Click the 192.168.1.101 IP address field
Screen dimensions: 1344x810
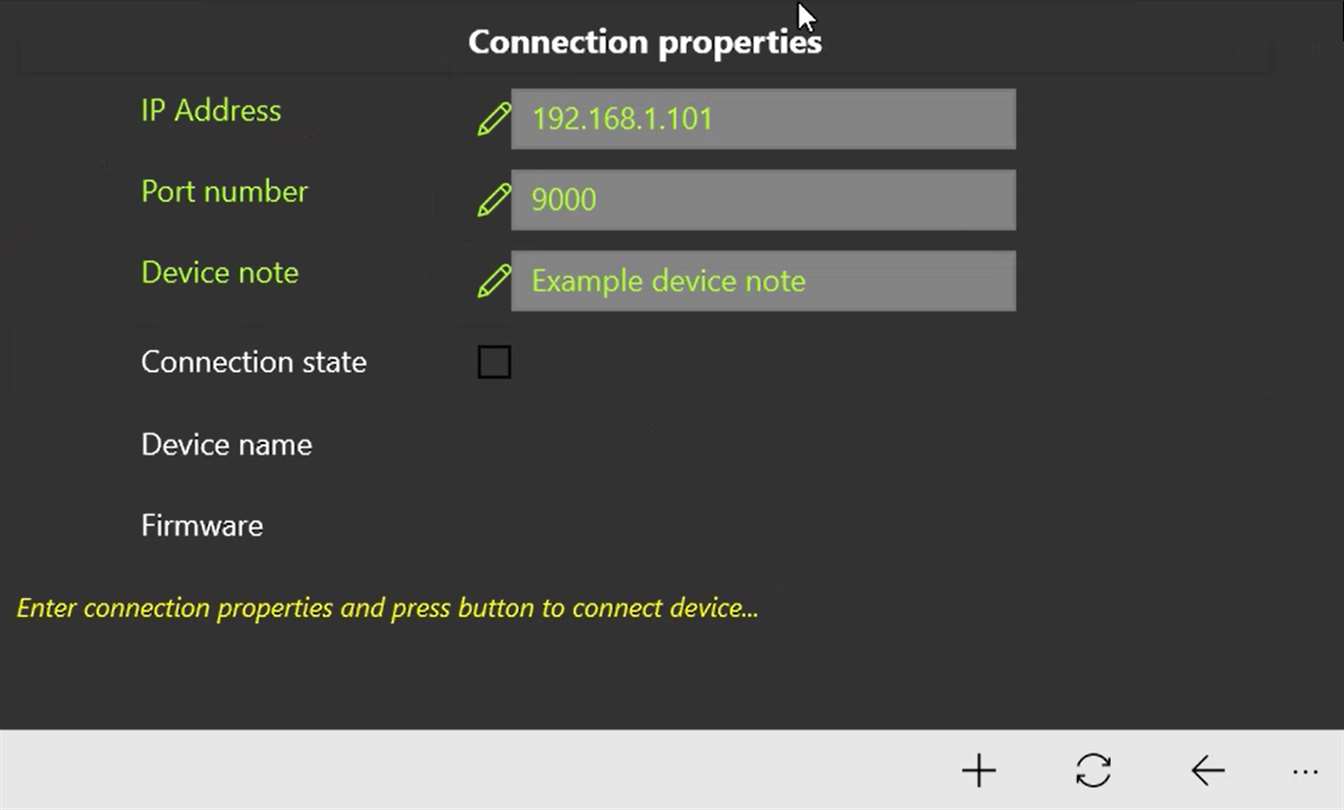coord(763,119)
